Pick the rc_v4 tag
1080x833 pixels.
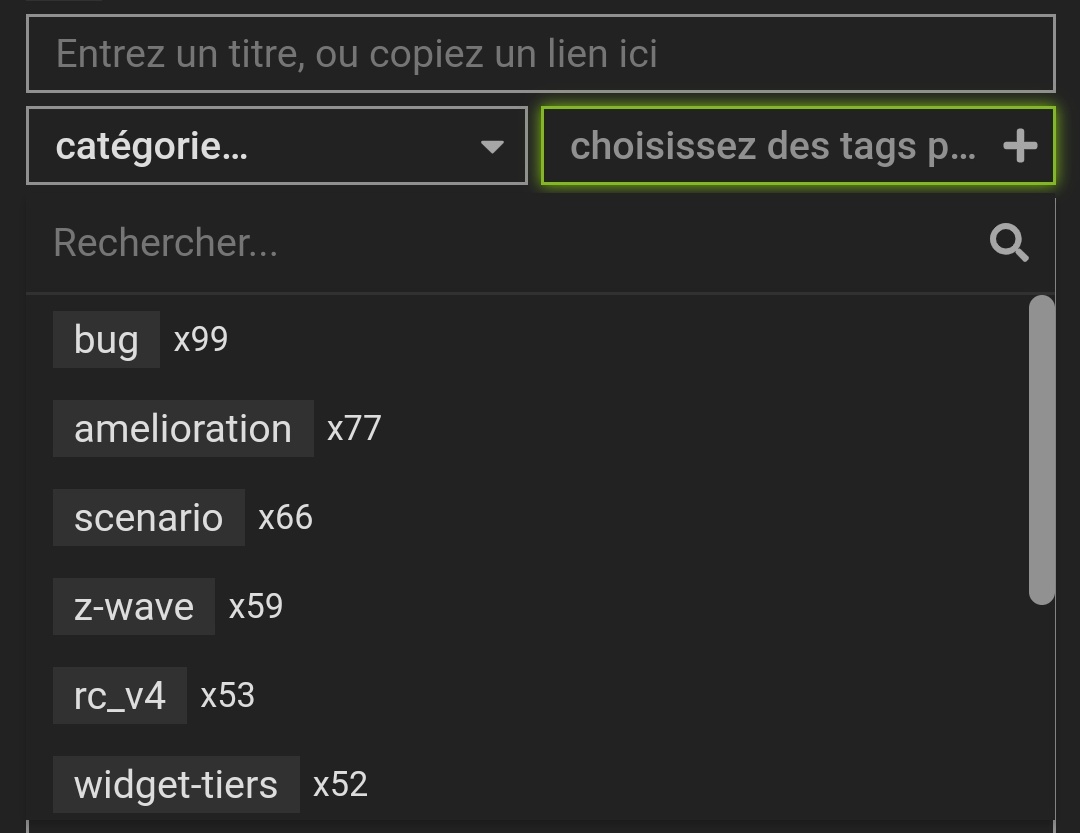click(x=120, y=695)
